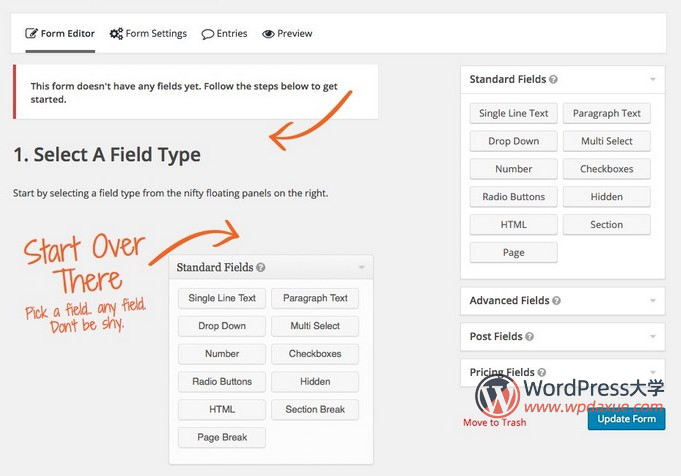Click the 'Start by selecting a field type' sentence
This screenshot has width=681, height=476.
(x=170, y=193)
